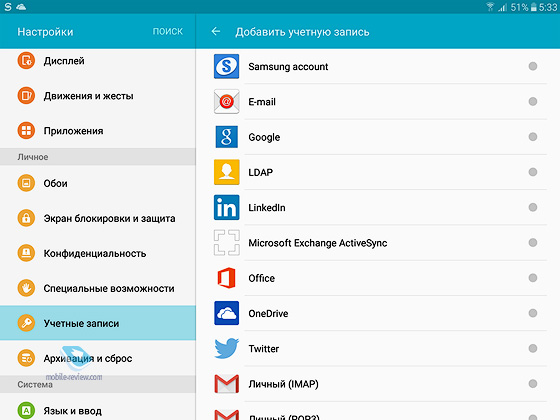Choose the LinkedIn account label
Image resolution: width=560 pixels, height=420 pixels.
click(x=267, y=208)
